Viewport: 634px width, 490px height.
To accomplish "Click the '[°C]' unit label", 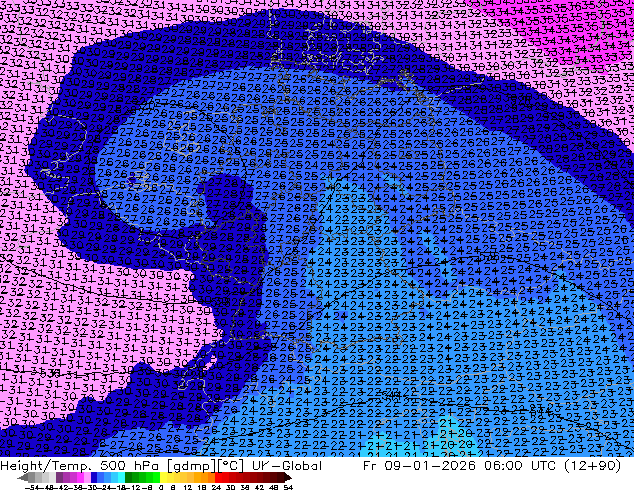I will point(231,466).
